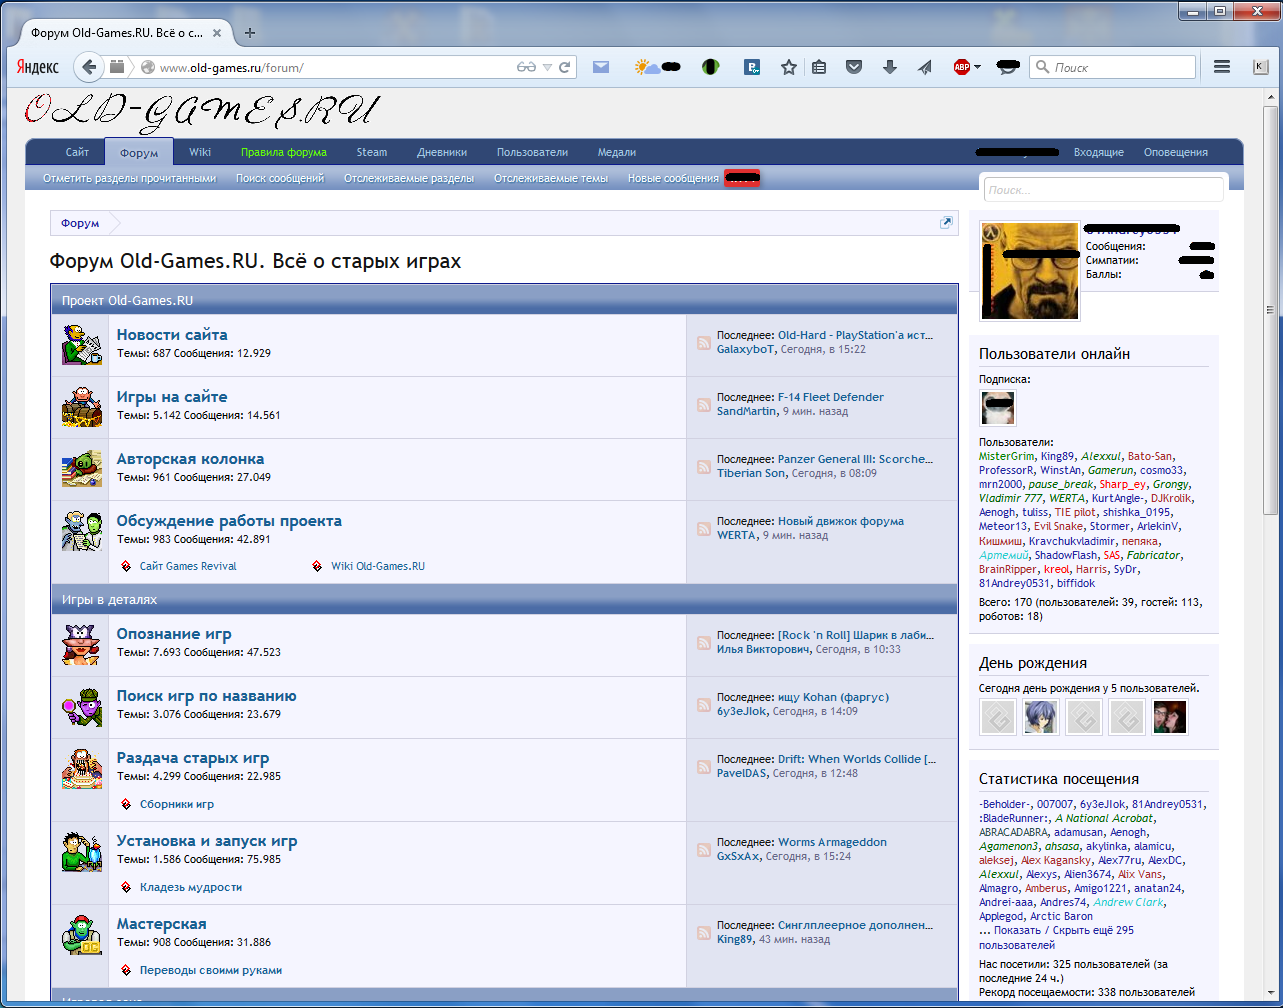Open the downloads arrow icon
1284x1008 pixels.
[889, 67]
